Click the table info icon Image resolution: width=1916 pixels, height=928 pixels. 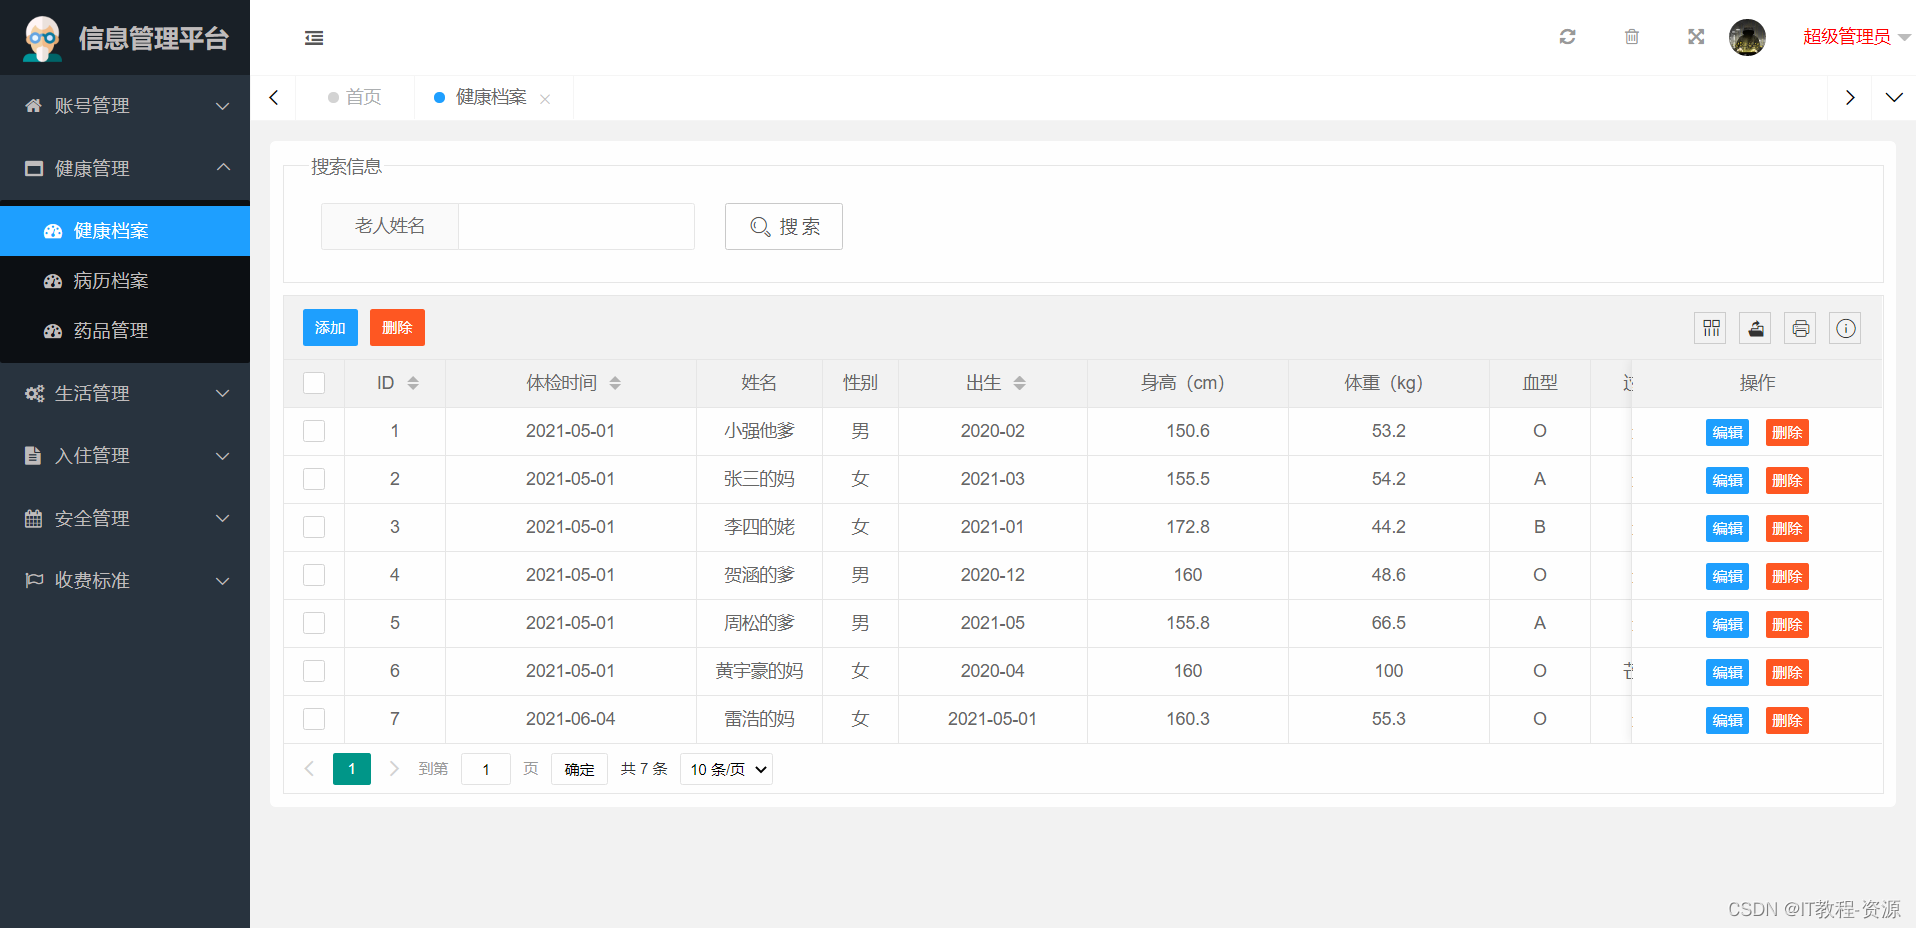[1845, 328]
